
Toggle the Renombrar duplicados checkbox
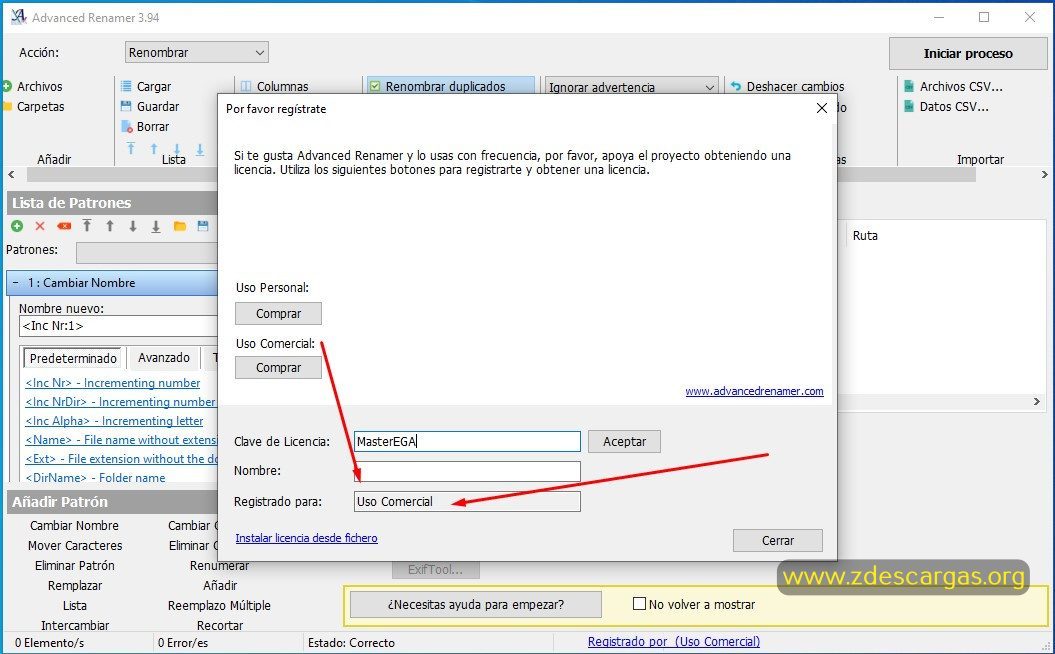pos(375,86)
